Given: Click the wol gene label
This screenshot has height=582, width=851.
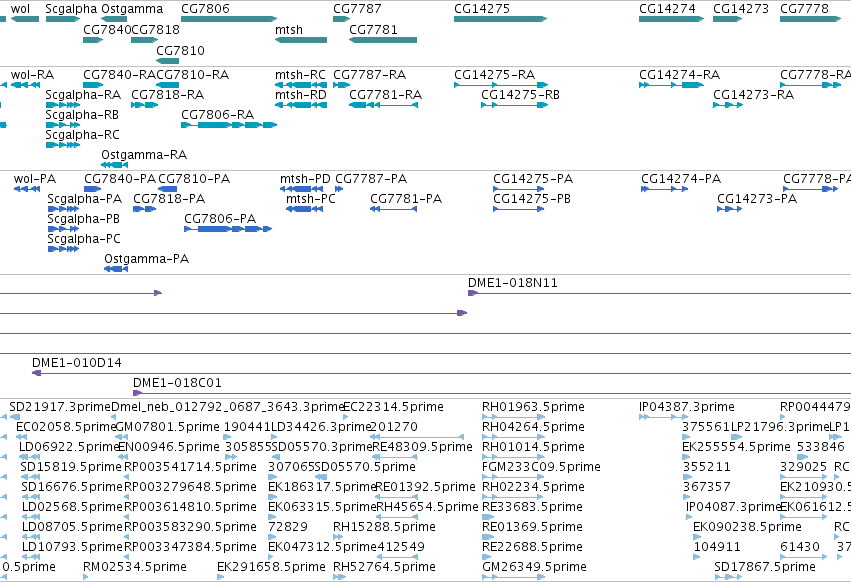Looking at the screenshot, I should [21, 9].
